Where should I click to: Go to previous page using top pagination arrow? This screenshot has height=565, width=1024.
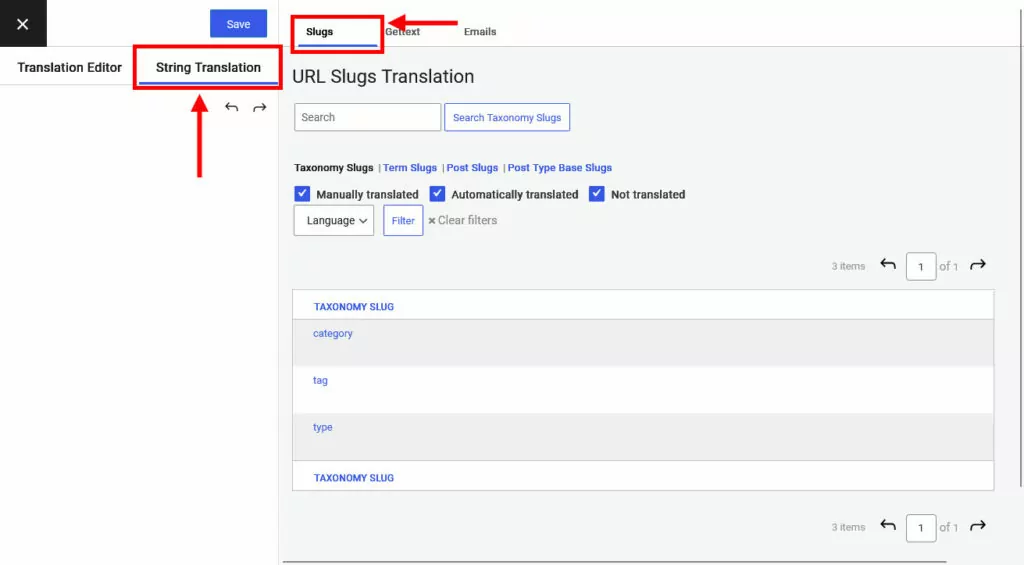point(888,265)
